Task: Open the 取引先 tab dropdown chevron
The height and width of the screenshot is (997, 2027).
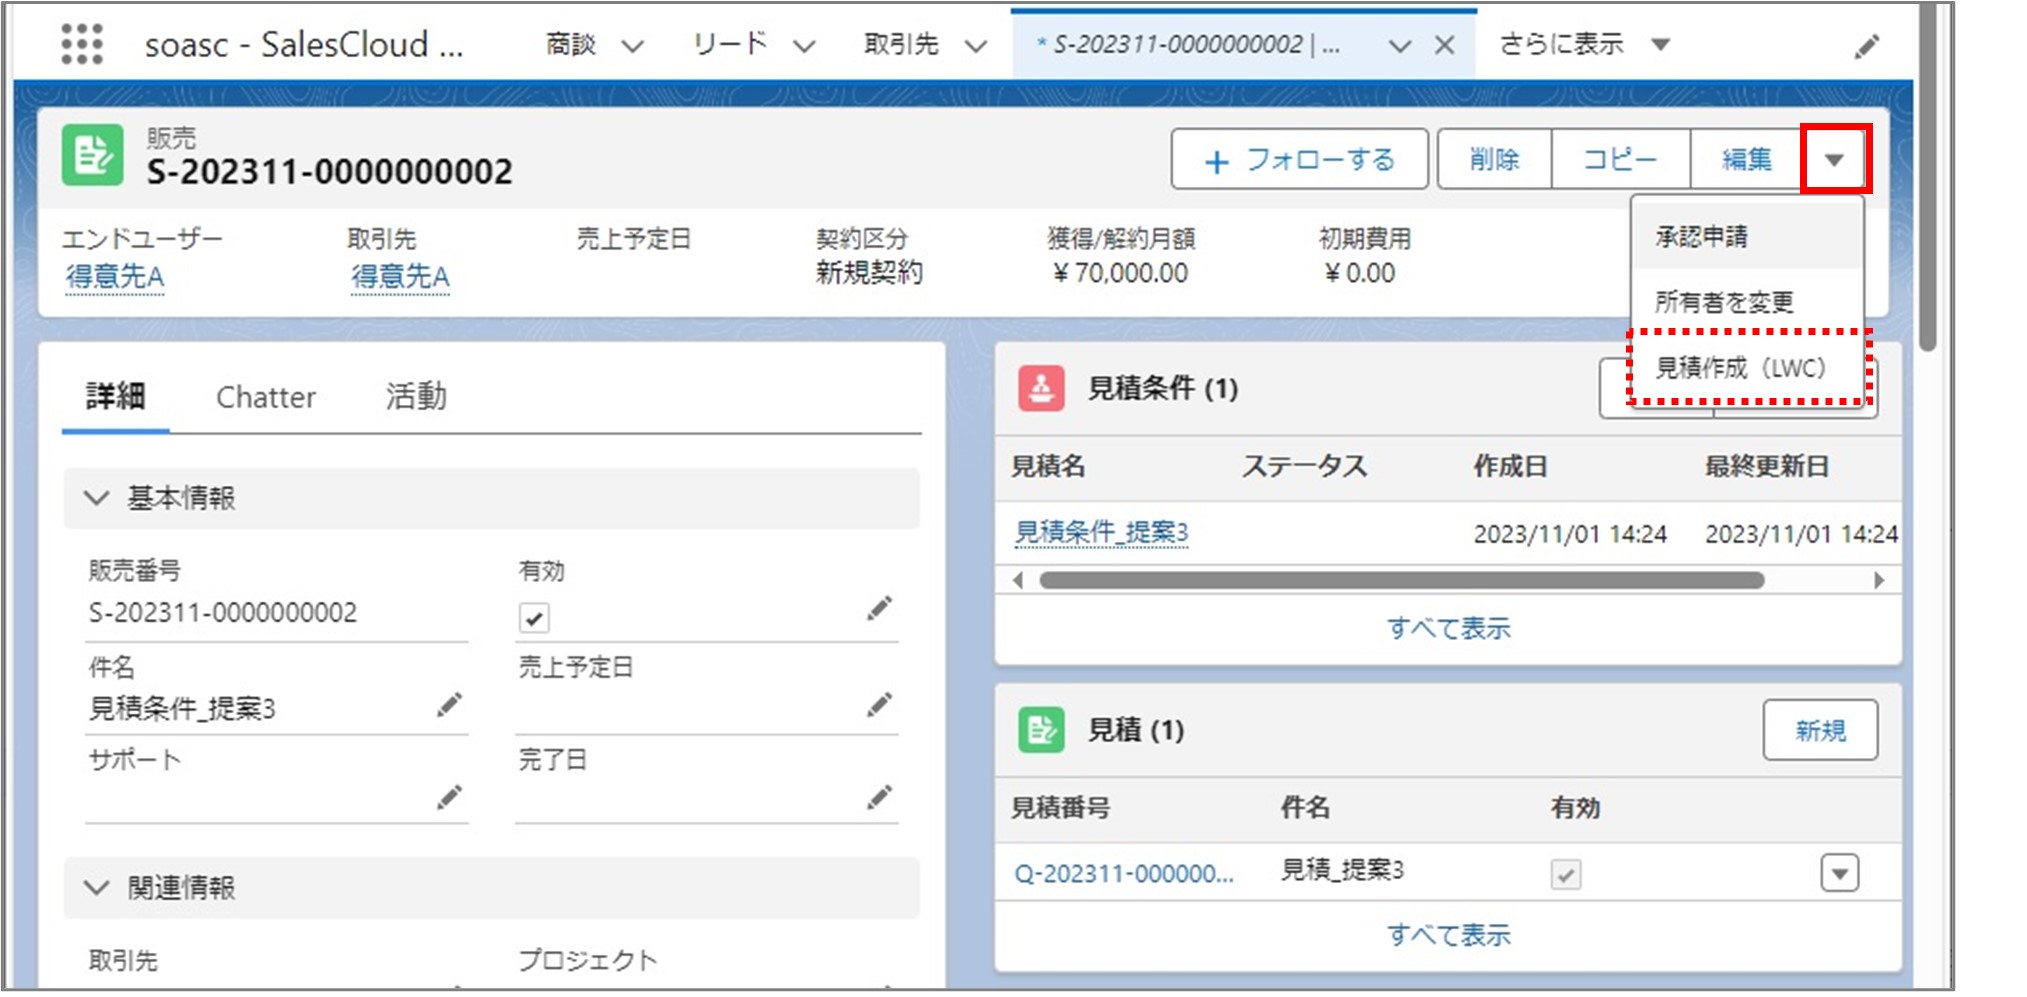Action: [976, 45]
